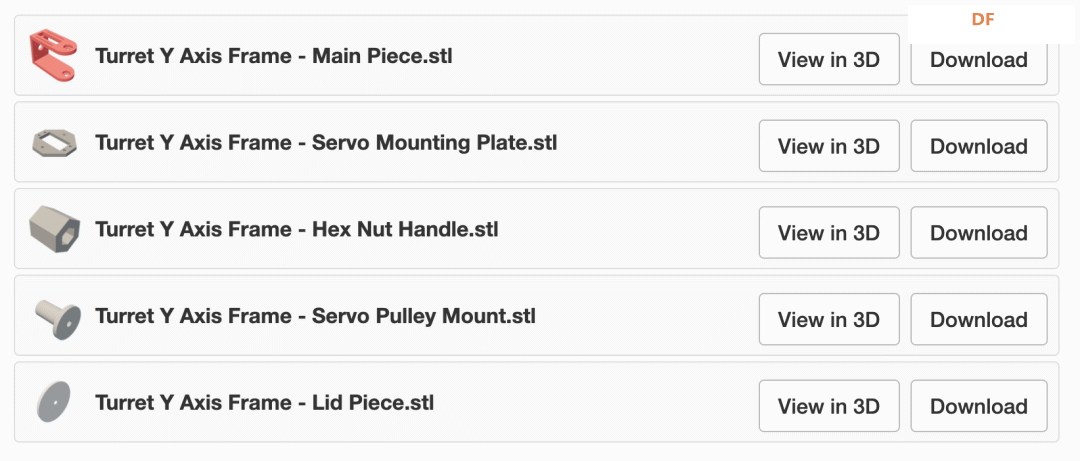The height and width of the screenshot is (461, 1080).
Task: Download the Lid Piece.stl file
Action: point(978,406)
